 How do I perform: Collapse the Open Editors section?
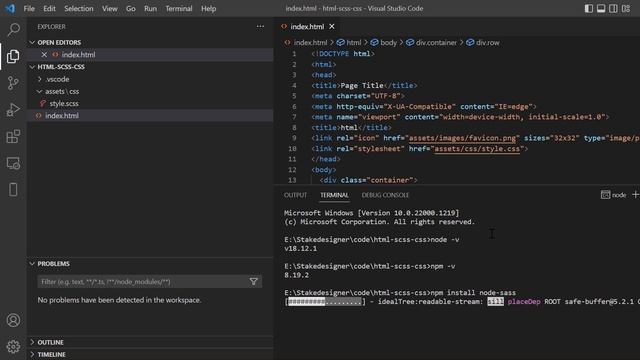pyautogui.click(x=32, y=42)
